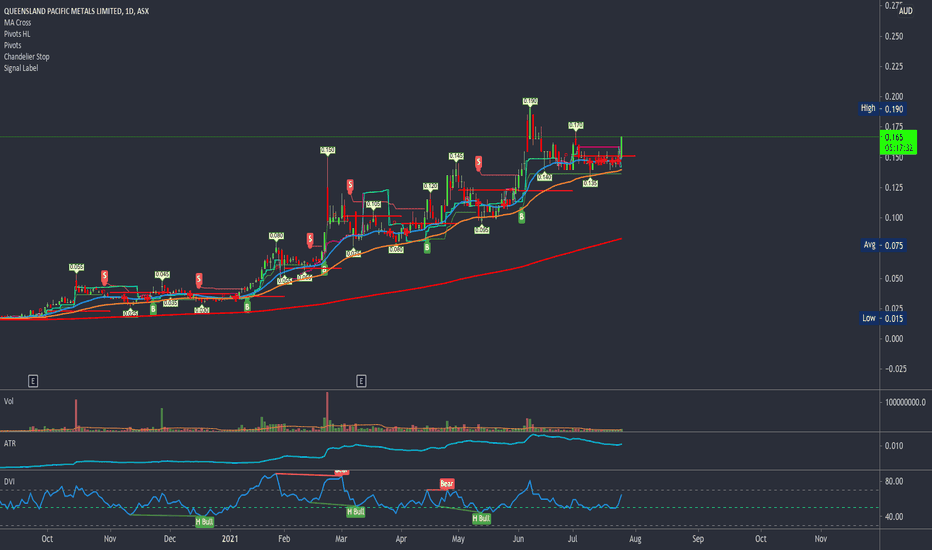
Task: Click the 0.045 pivot high label
Action: (162, 275)
